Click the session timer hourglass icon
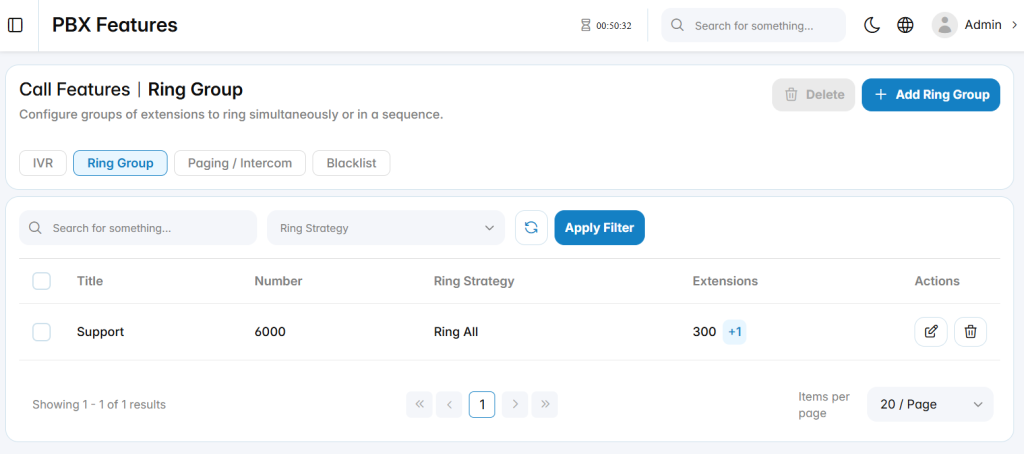This screenshot has width=1024, height=454. tap(586, 25)
